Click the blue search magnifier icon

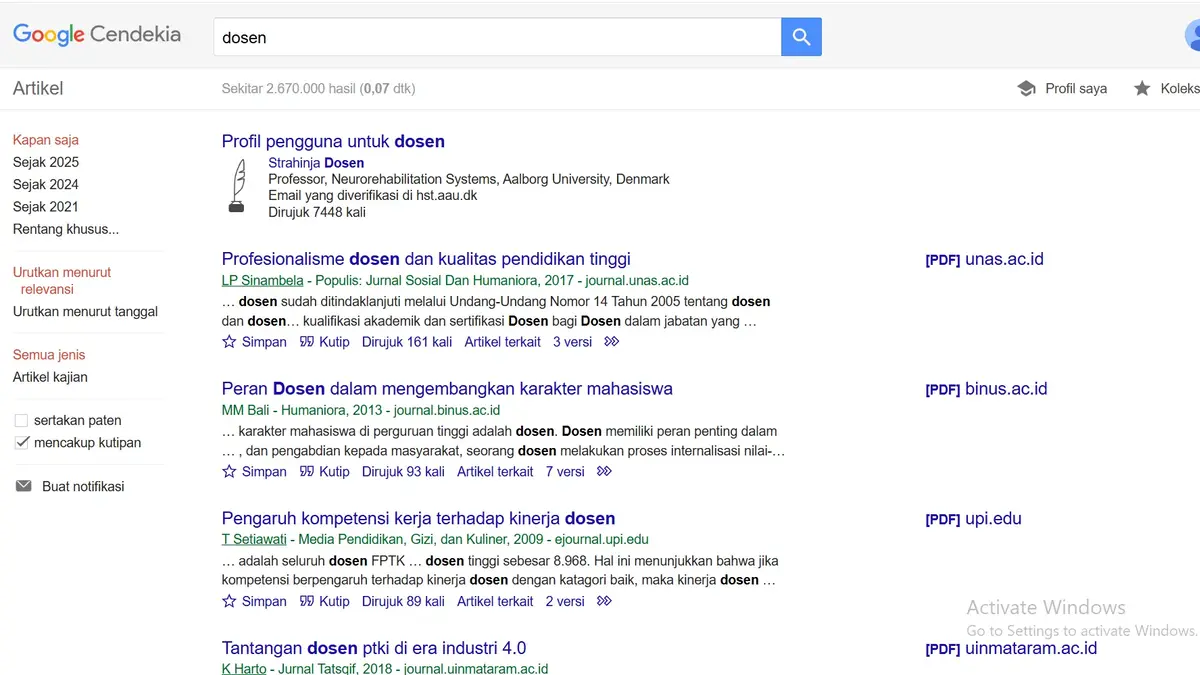coord(800,36)
